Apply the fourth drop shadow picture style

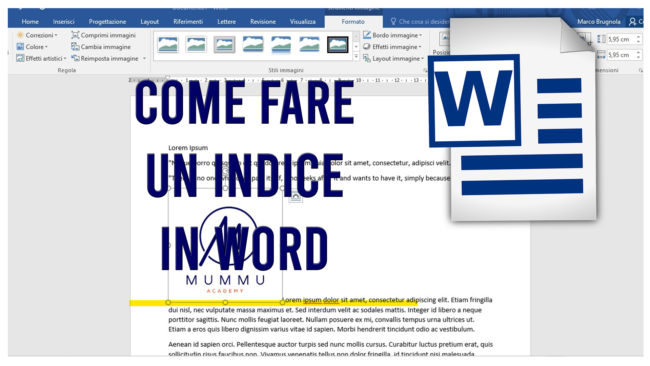tap(253, 44)
